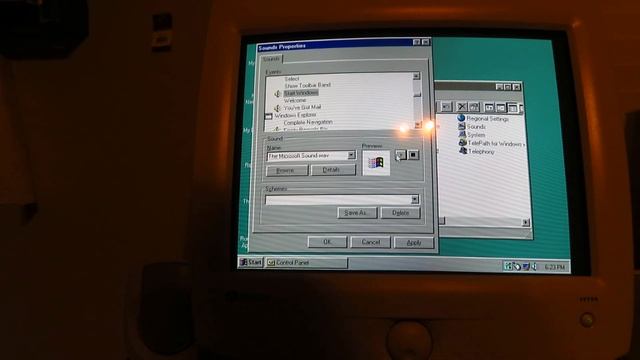Open the Schemes dropdown list
640x360 pixels.
pos(415,199)
